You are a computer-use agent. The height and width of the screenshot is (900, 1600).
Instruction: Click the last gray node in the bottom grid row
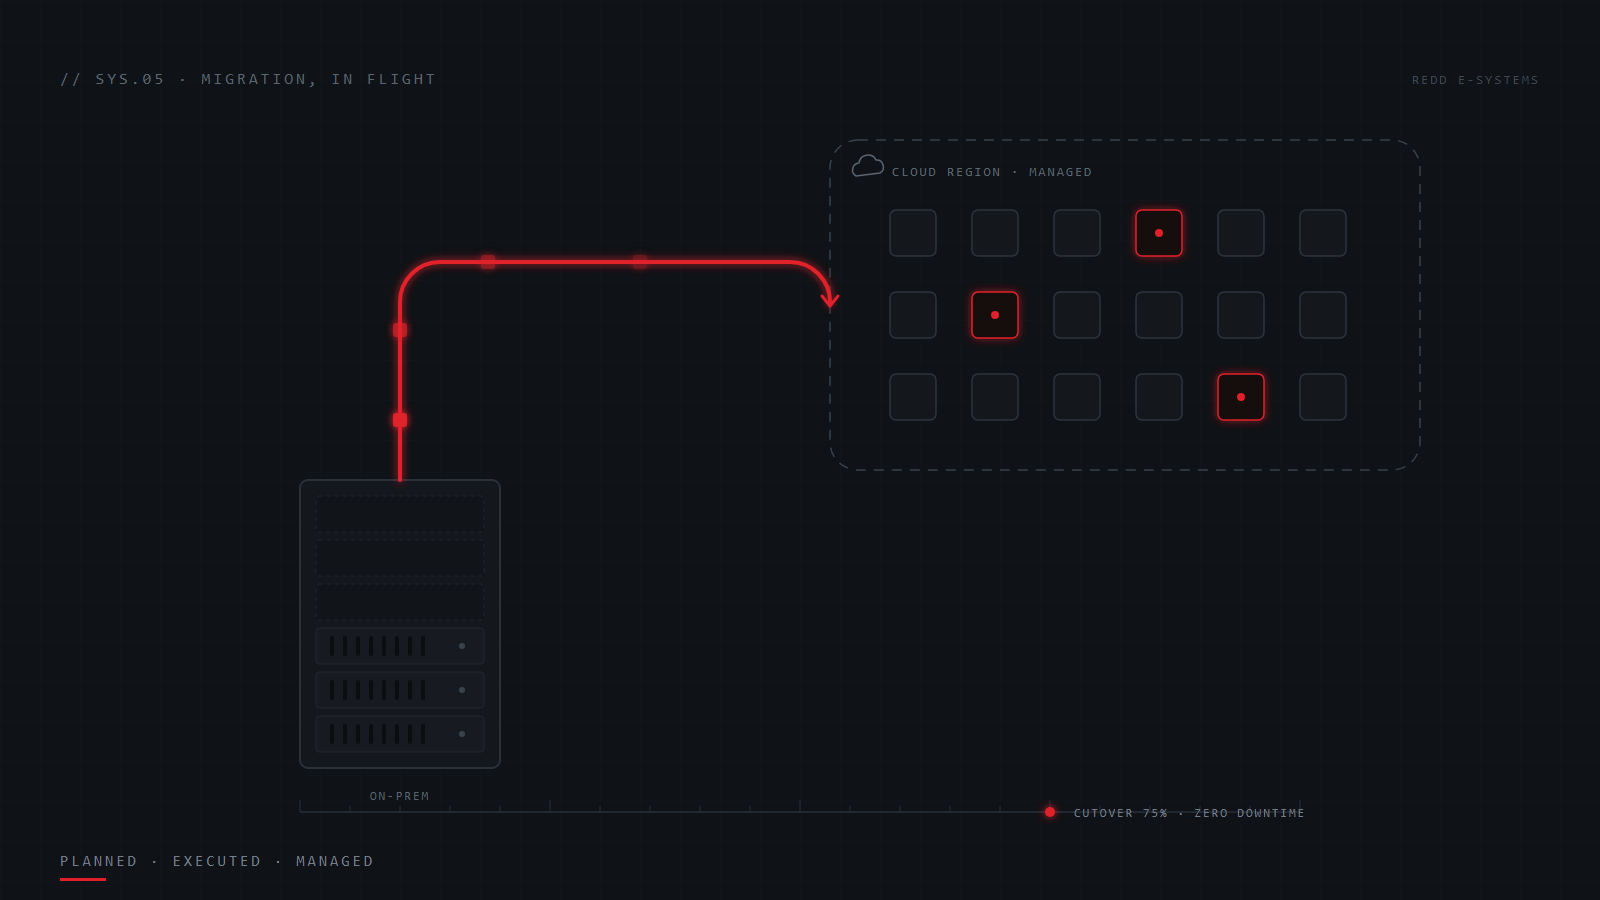coord(1323,397)
